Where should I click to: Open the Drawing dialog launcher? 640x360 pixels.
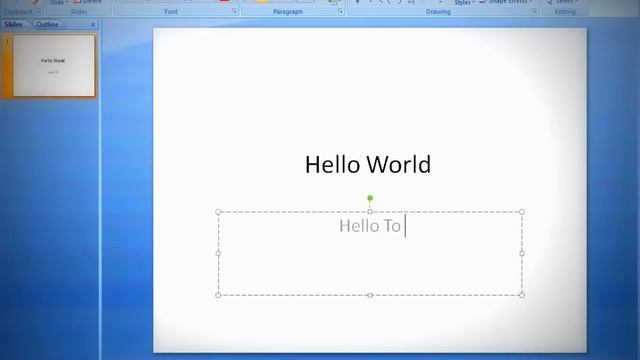pyautogui.click(x=535, y=12)
